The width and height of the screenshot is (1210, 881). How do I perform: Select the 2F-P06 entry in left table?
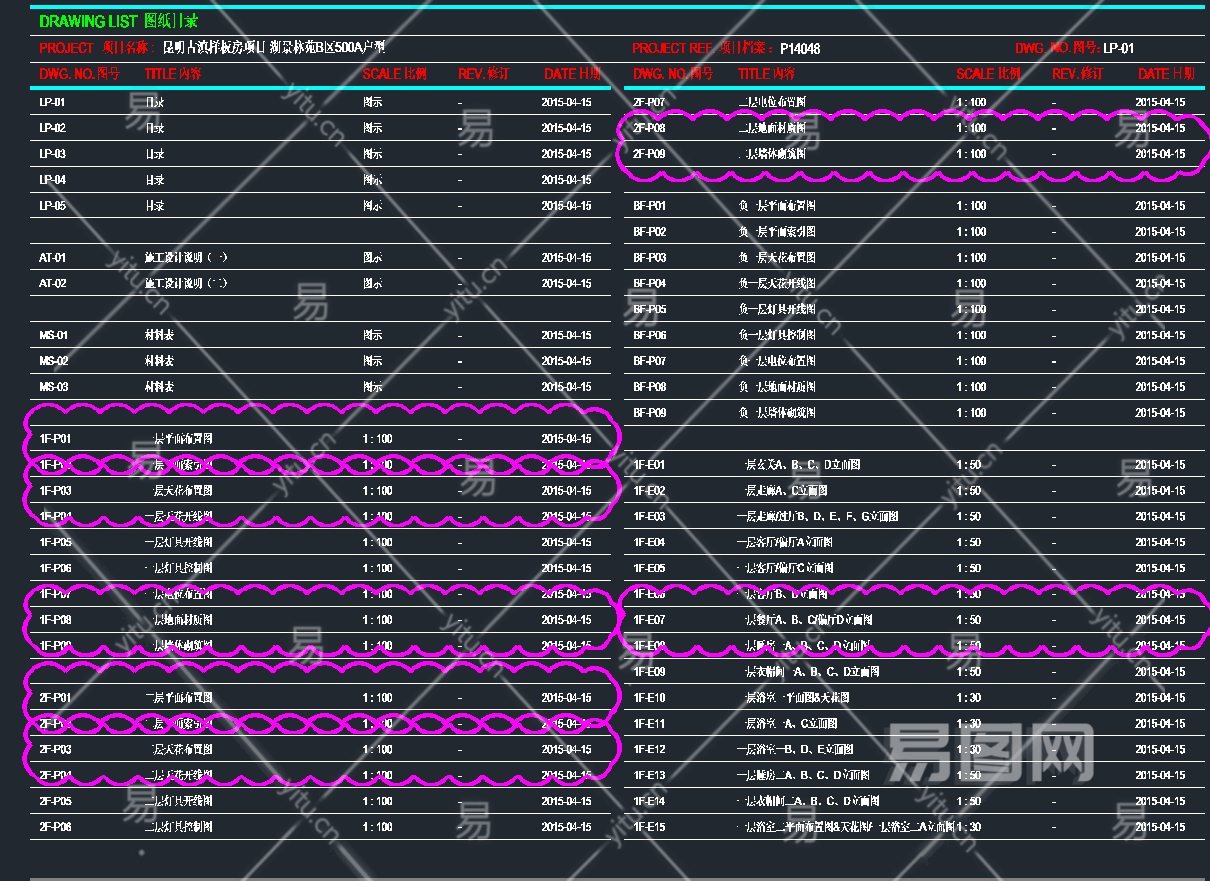click(55, 827)
